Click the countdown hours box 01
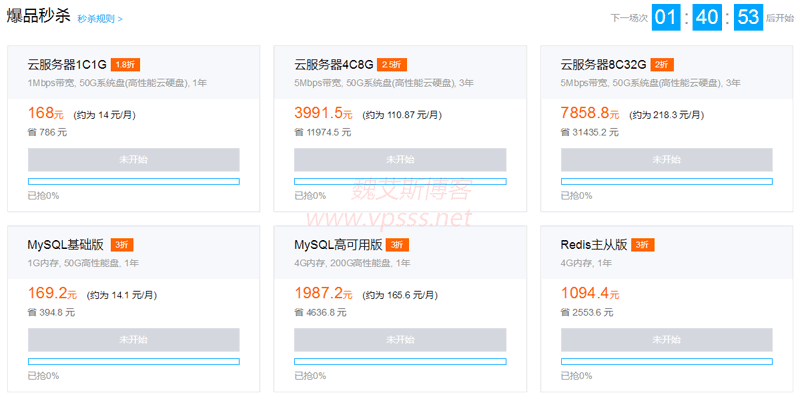 click(x=665, y=17)
